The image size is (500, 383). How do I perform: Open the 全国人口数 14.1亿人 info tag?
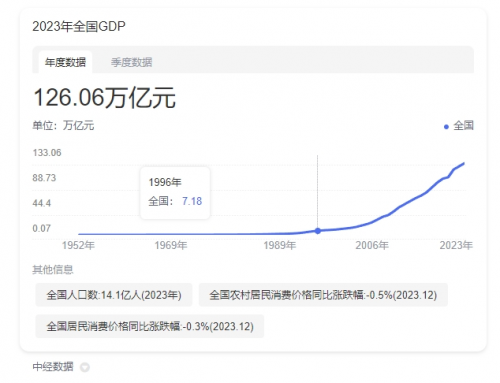click(x=114, y=295)
